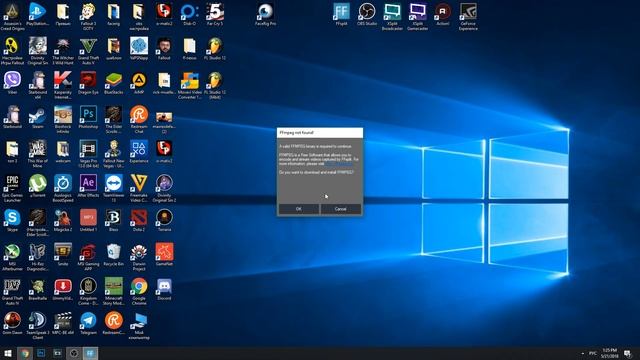Viewport: 640px width, 360px height.
Task: Launch the XSplit Broadcaster desktop icon
Action: tap(392, 17)
